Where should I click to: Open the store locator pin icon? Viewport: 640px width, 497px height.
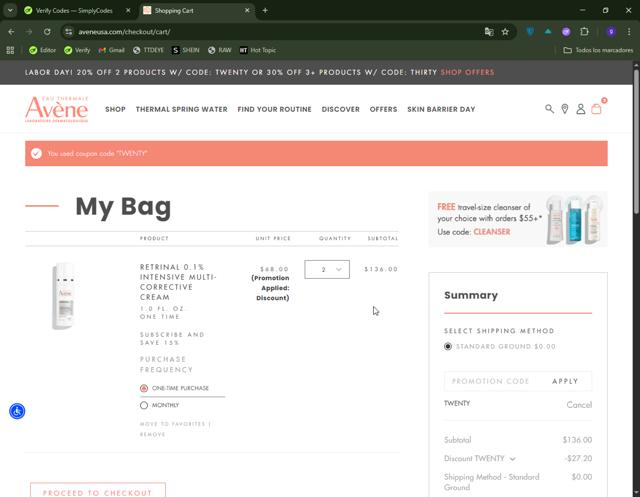coord(565,109)
